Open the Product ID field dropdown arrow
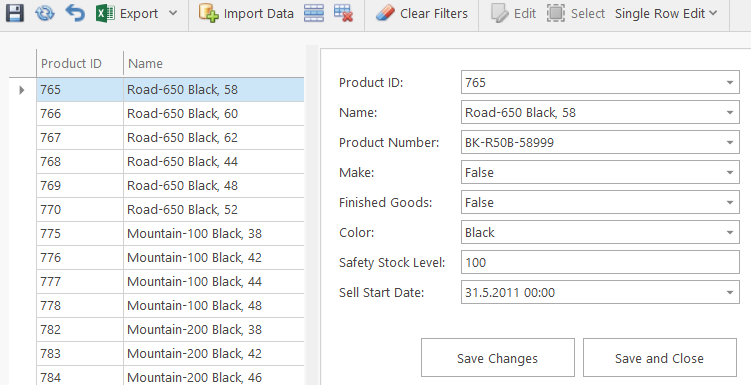Image resolution: width=751 pixels, height=385 pixels. [x=729, y=82]
